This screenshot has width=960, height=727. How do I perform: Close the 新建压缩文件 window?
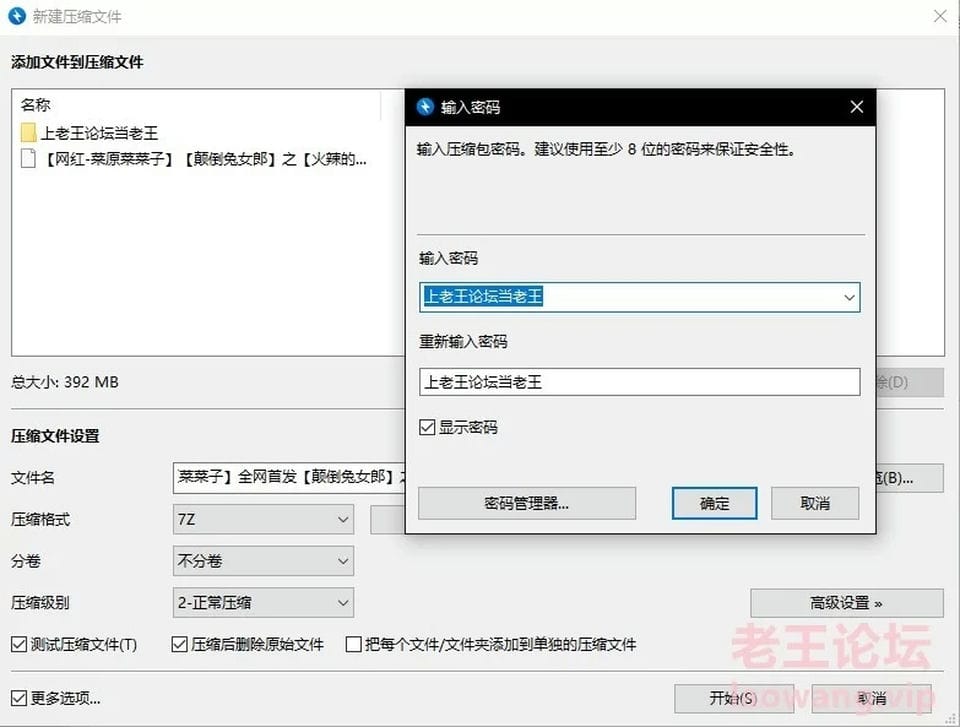click(940, 16)
